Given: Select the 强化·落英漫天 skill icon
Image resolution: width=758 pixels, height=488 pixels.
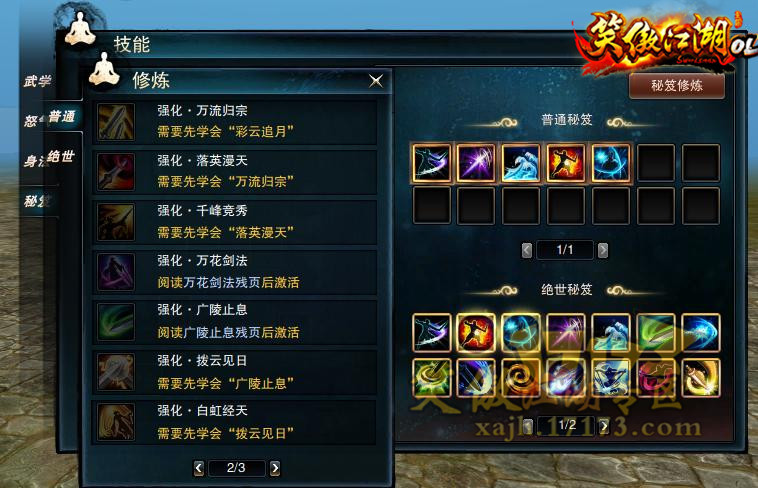Looking at the screenshot, I should click(x=116, y=172).
